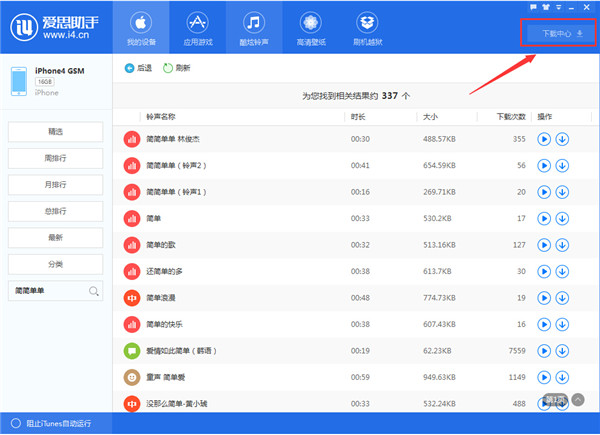This screenshot has height=435, width=600.
Task: Click green chat icon beside 爱情如此简单
Action: tap(132, 351)
